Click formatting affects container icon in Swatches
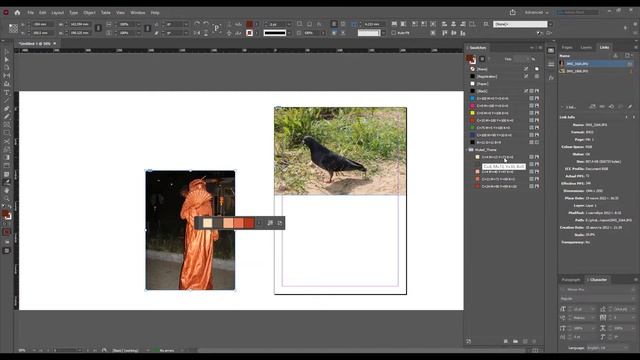Screen dimensions: 640x360 482,59
